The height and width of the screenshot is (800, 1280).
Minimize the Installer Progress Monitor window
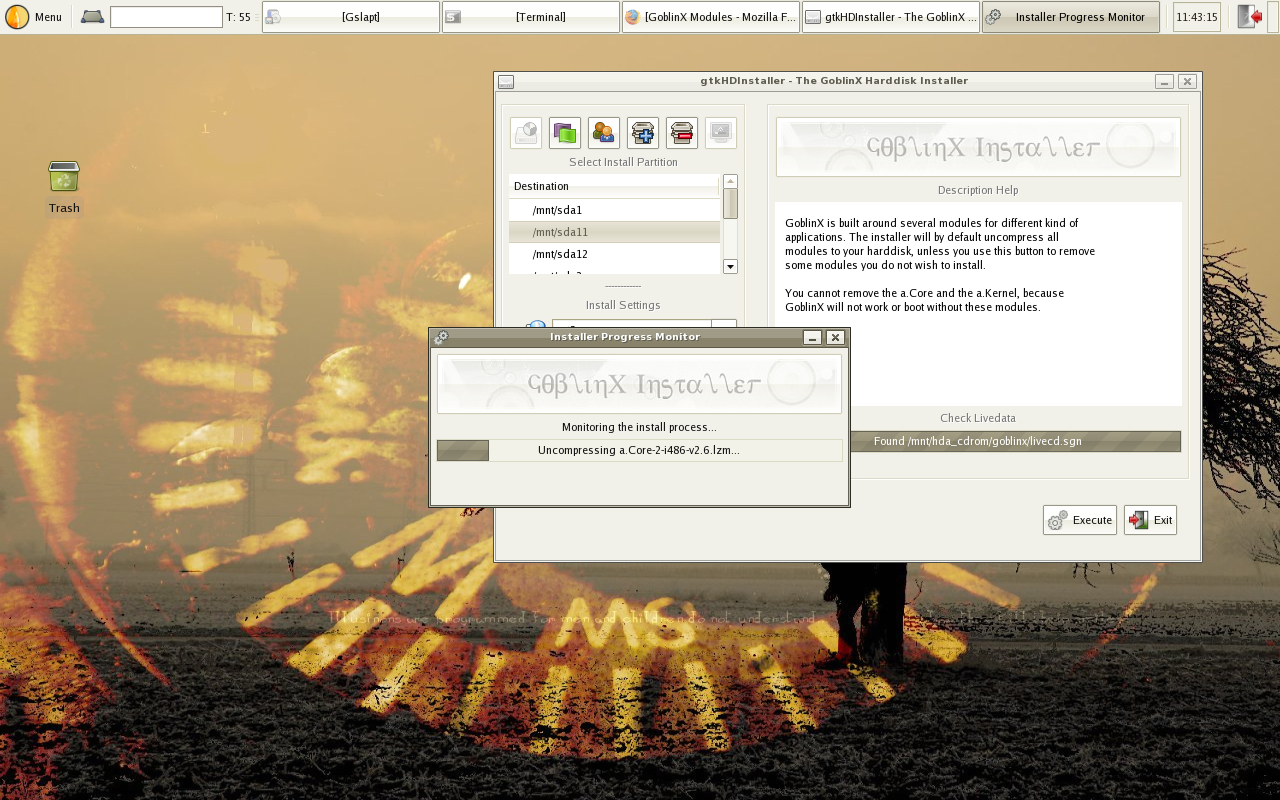[x=813, y=337]
